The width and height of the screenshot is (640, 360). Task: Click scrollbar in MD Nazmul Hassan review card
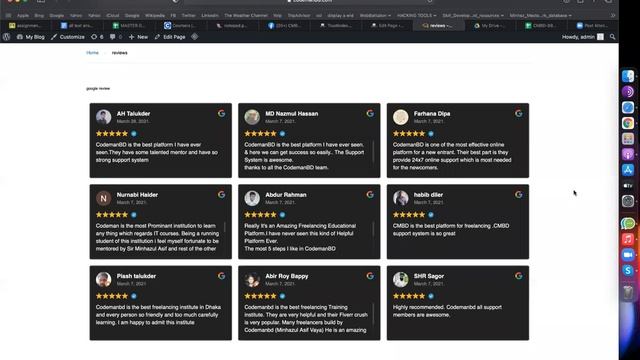coord(373,152)
